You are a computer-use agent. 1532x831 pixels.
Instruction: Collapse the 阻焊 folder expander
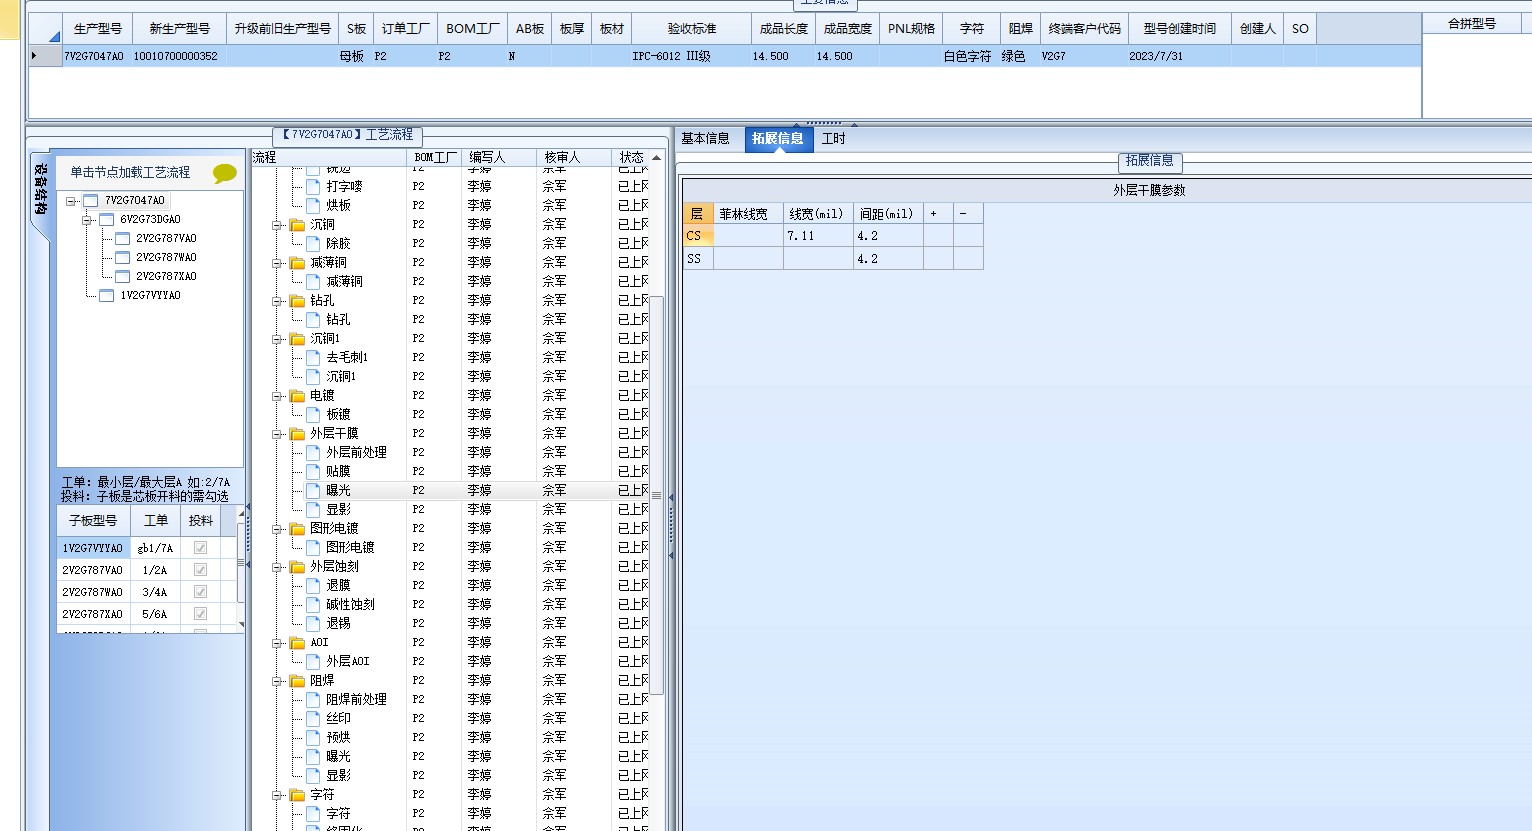point(277,681)
